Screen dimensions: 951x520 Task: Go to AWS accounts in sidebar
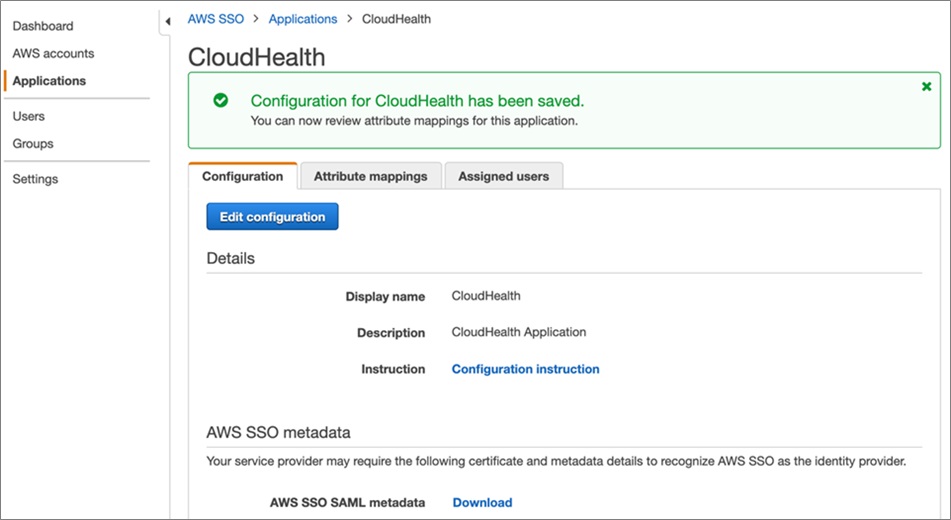click(x=53, y=53)
